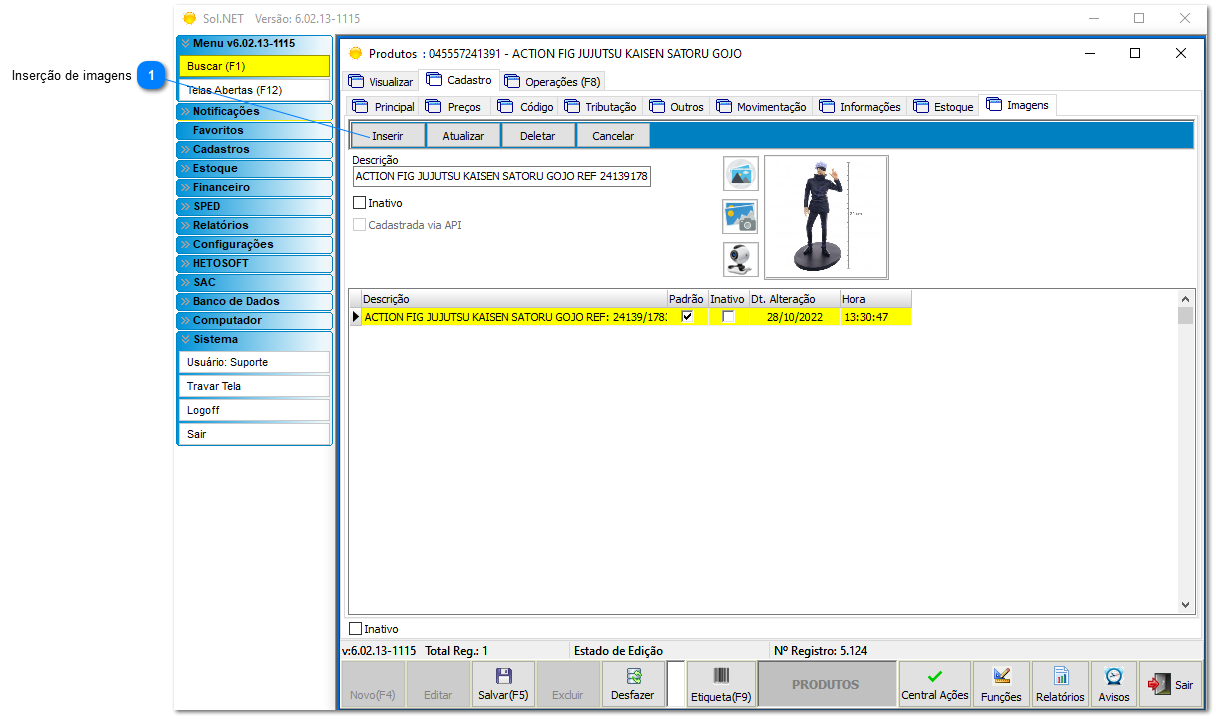Open Central Ações with the green checkmark icon

[x=934, y=684]
